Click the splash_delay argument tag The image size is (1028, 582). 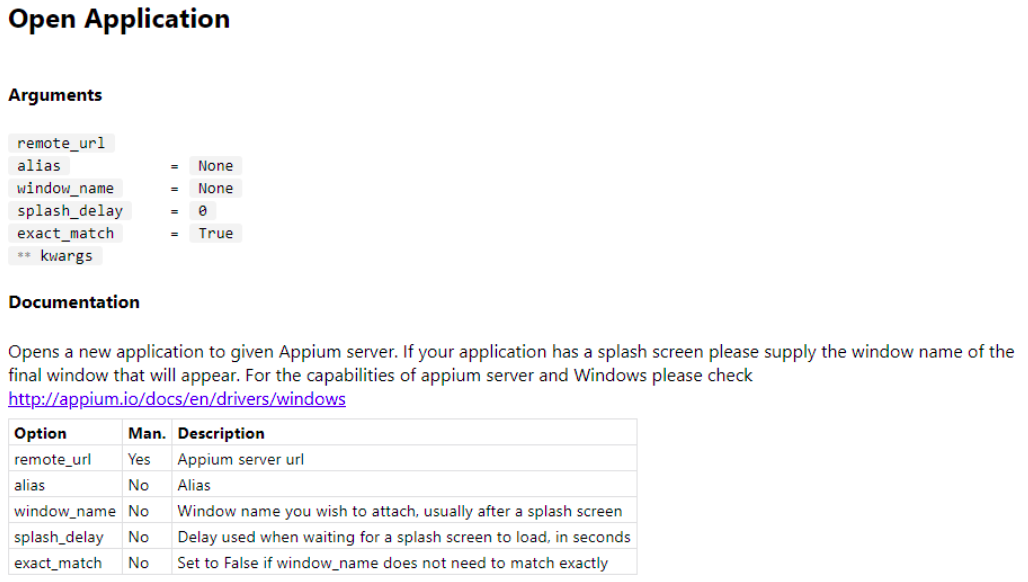pos(69,210)
